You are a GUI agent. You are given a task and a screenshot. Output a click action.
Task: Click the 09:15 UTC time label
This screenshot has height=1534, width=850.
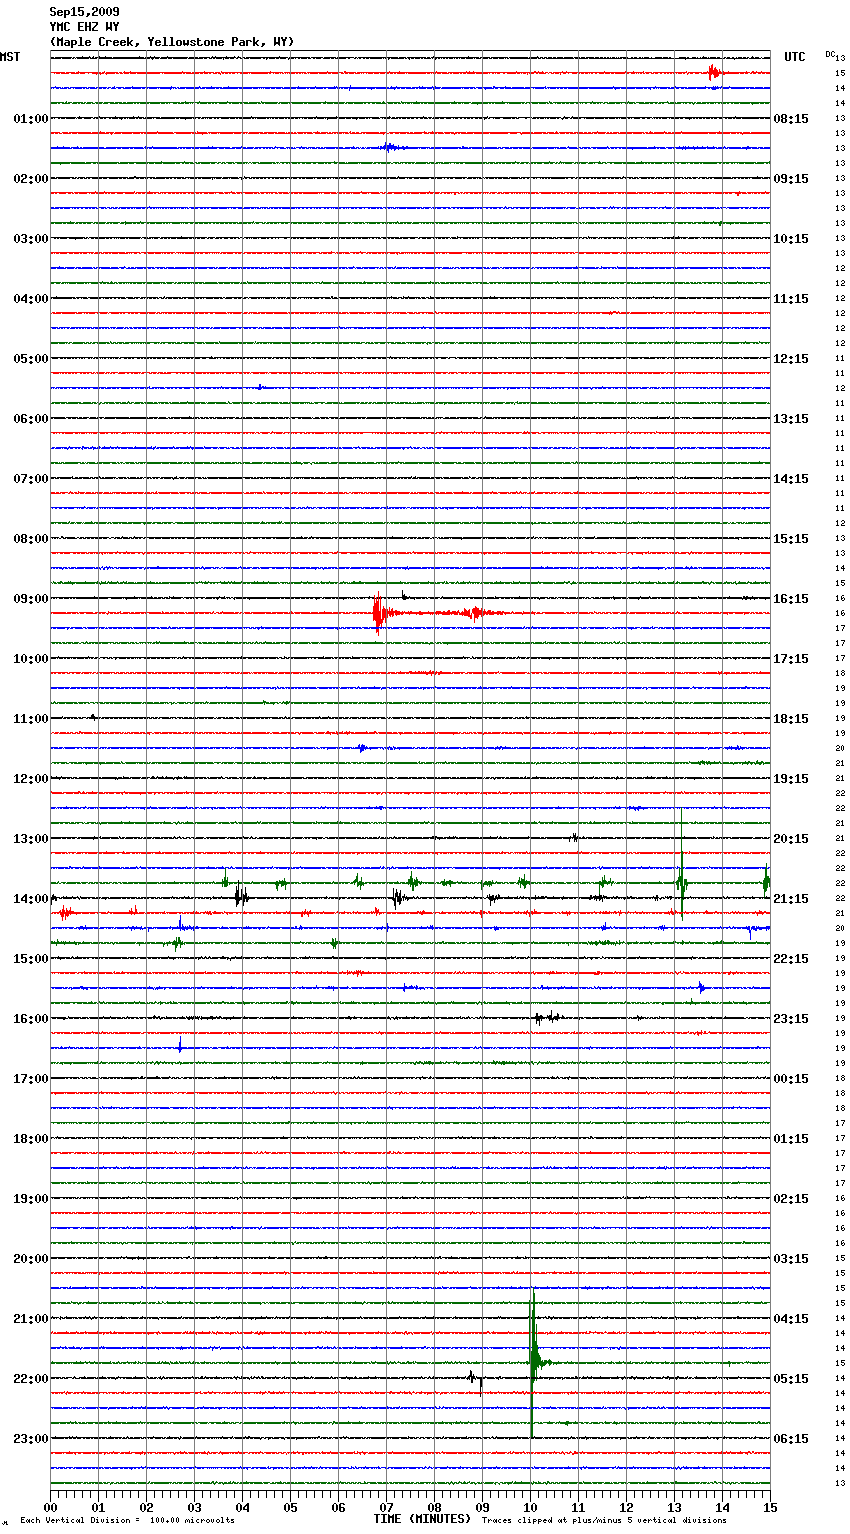click(791, 179)
